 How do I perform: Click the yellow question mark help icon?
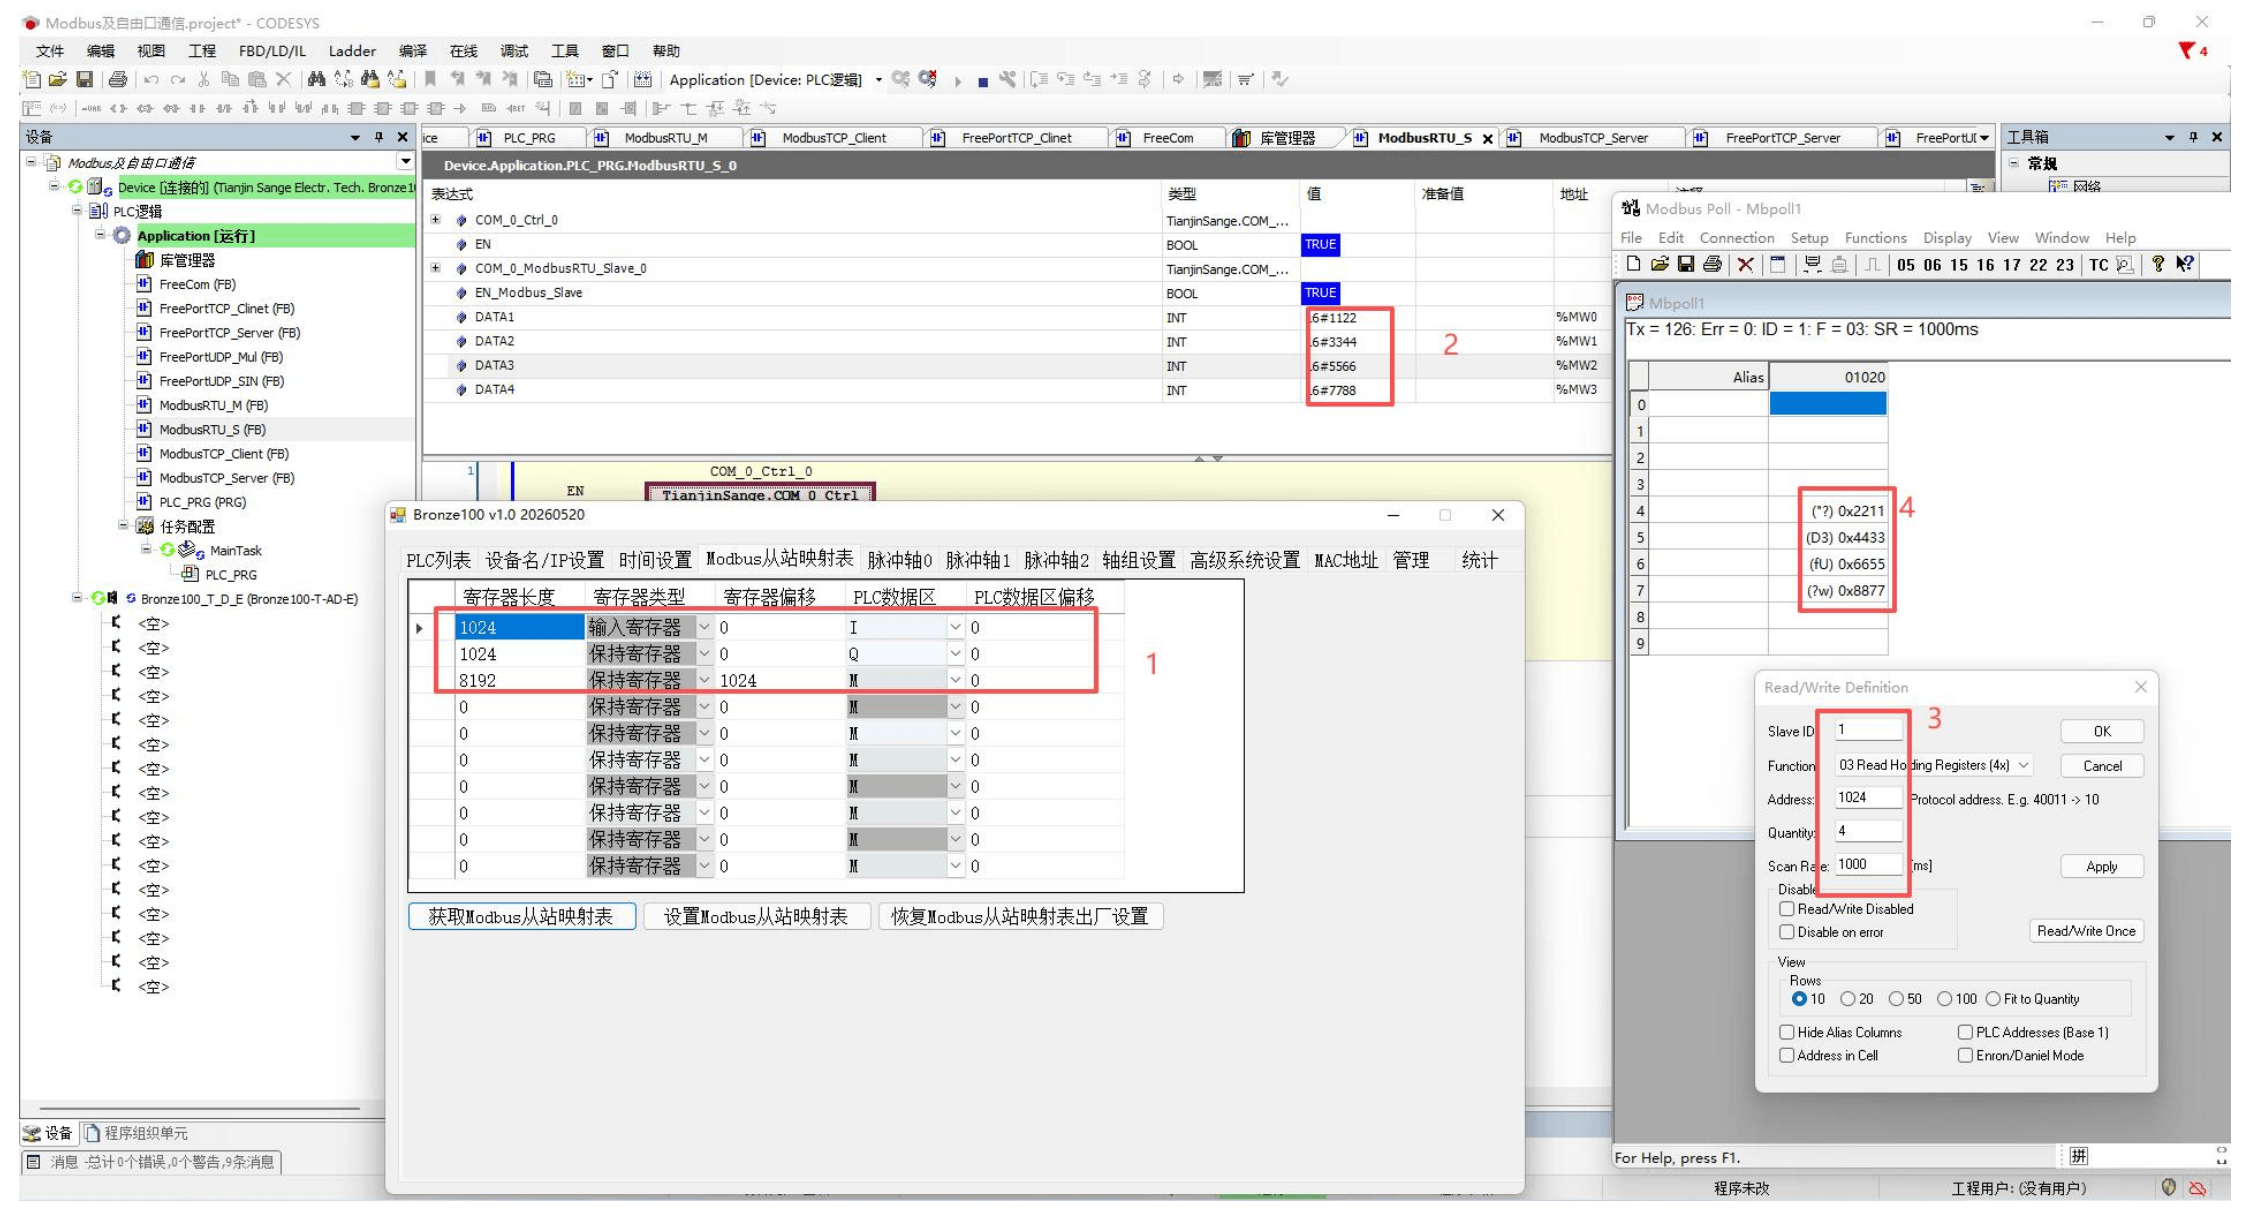[x=2158, y=264]
